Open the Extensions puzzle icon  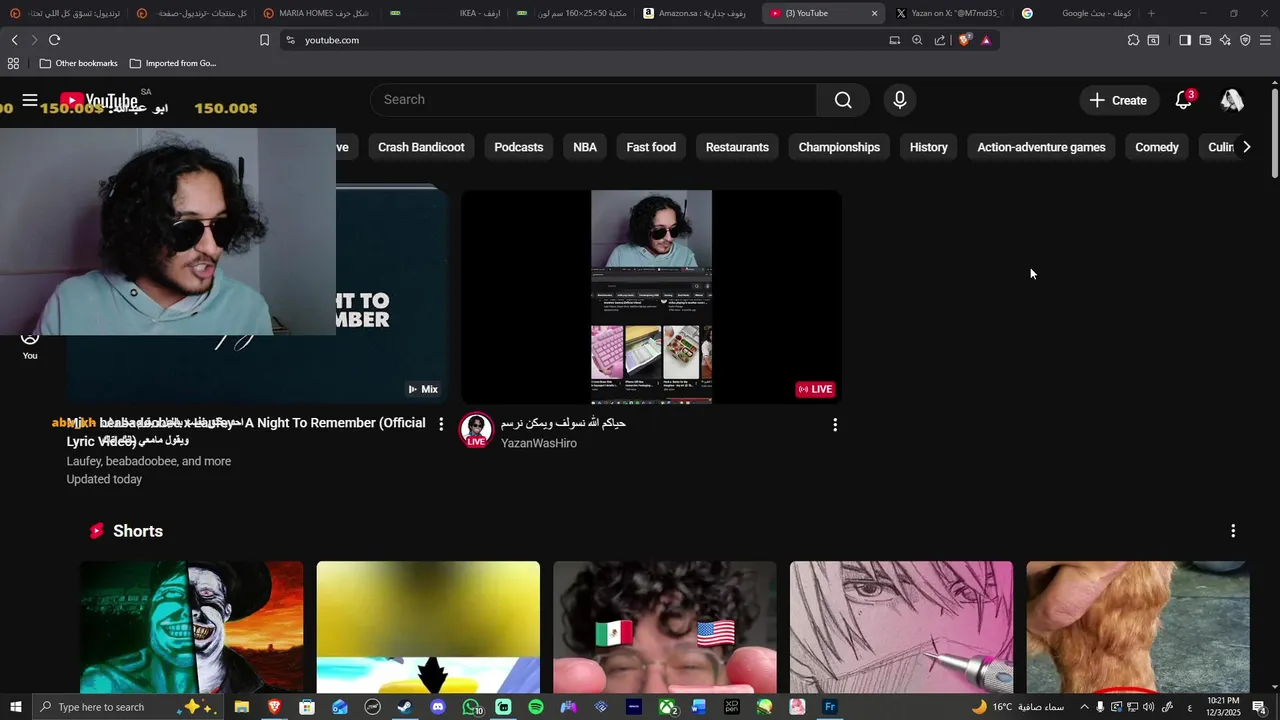point(1133,40)
